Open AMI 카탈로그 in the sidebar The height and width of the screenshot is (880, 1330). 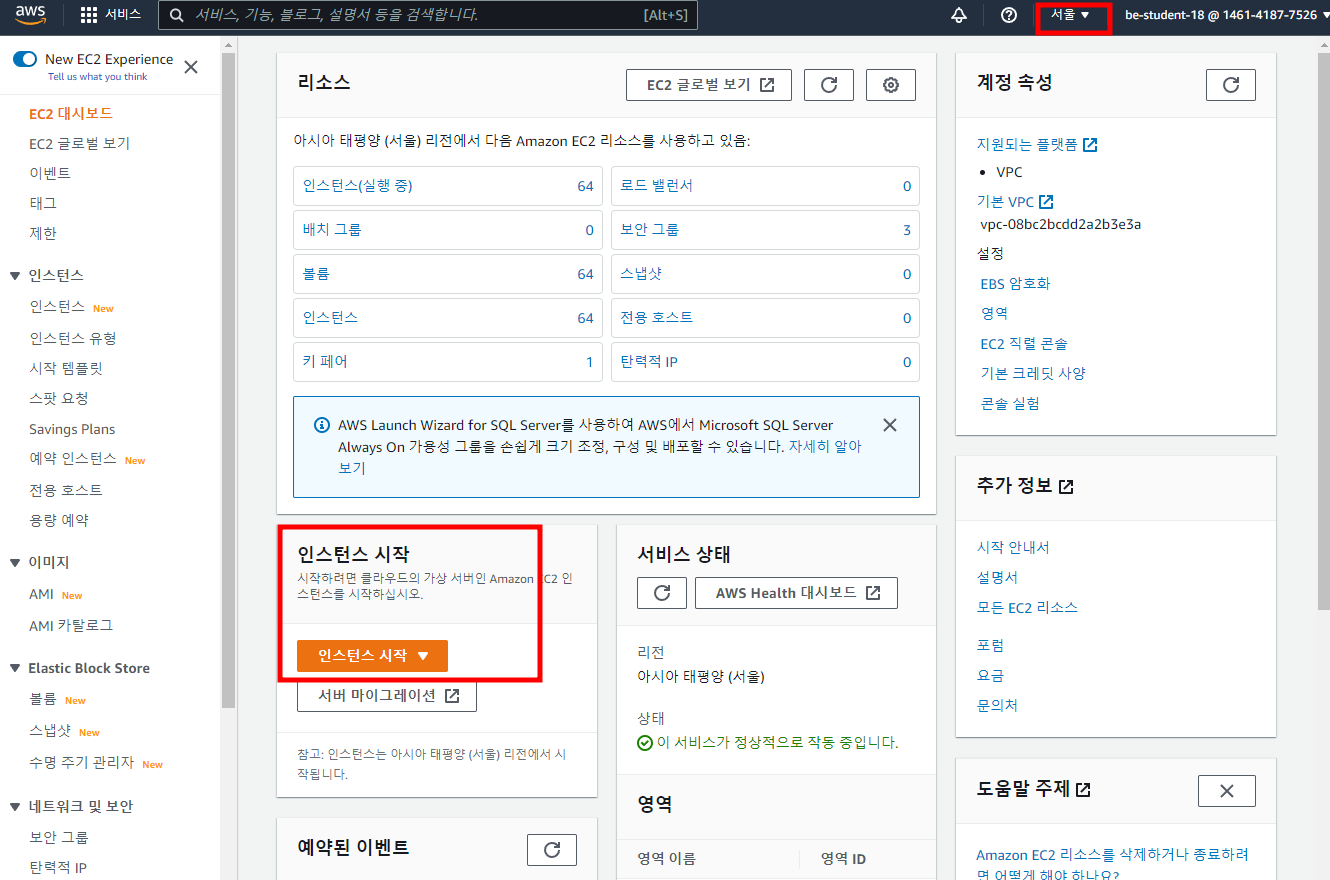coord(71,625)
